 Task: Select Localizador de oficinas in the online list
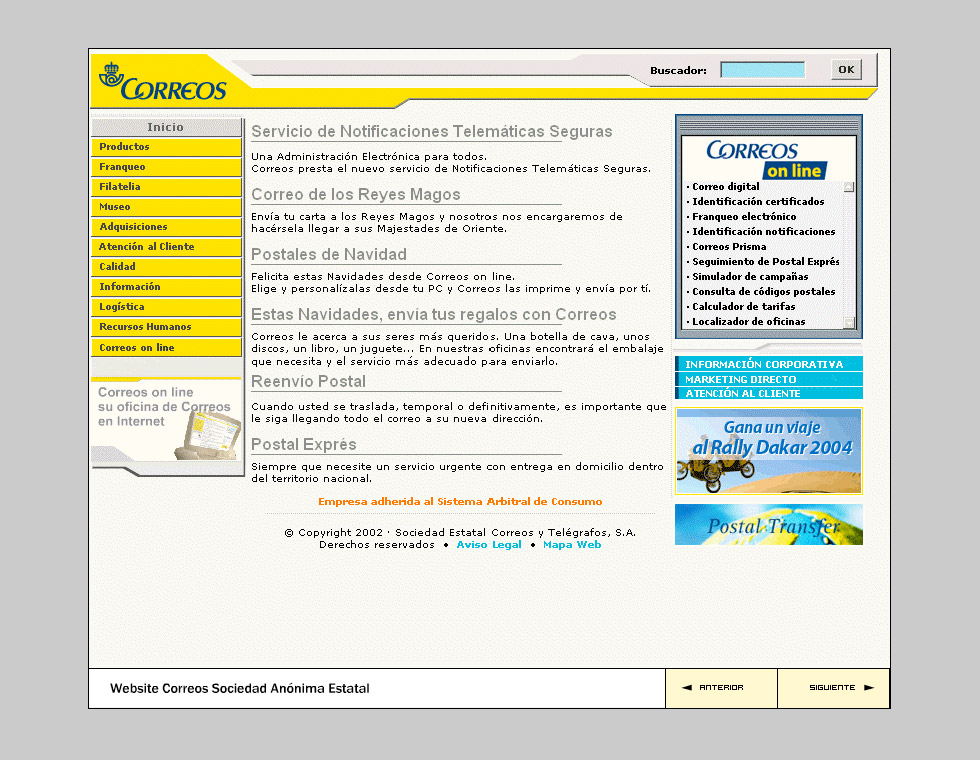pyautogui.click(x=749, y=321)
